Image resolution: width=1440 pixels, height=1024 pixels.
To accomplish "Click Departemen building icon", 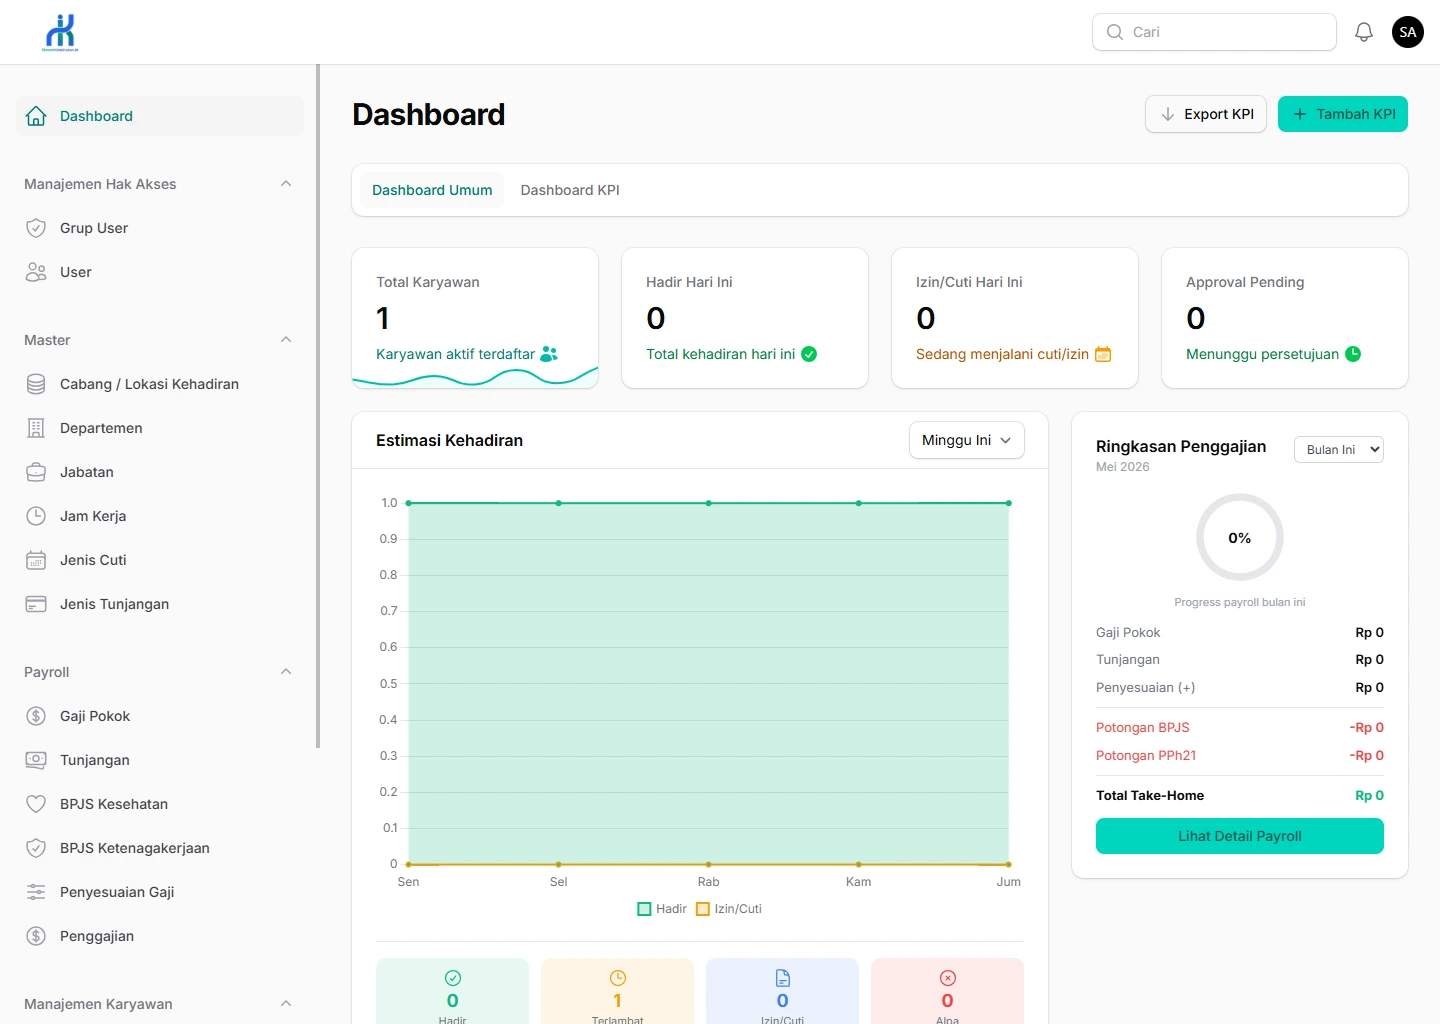I will 36,428.
